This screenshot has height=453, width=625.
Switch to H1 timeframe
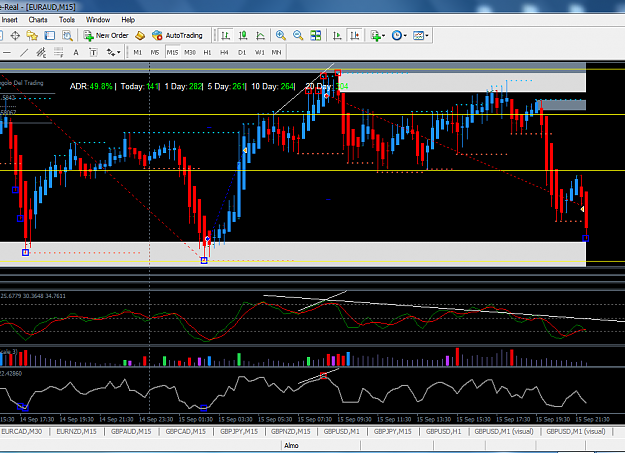(207, 52)
